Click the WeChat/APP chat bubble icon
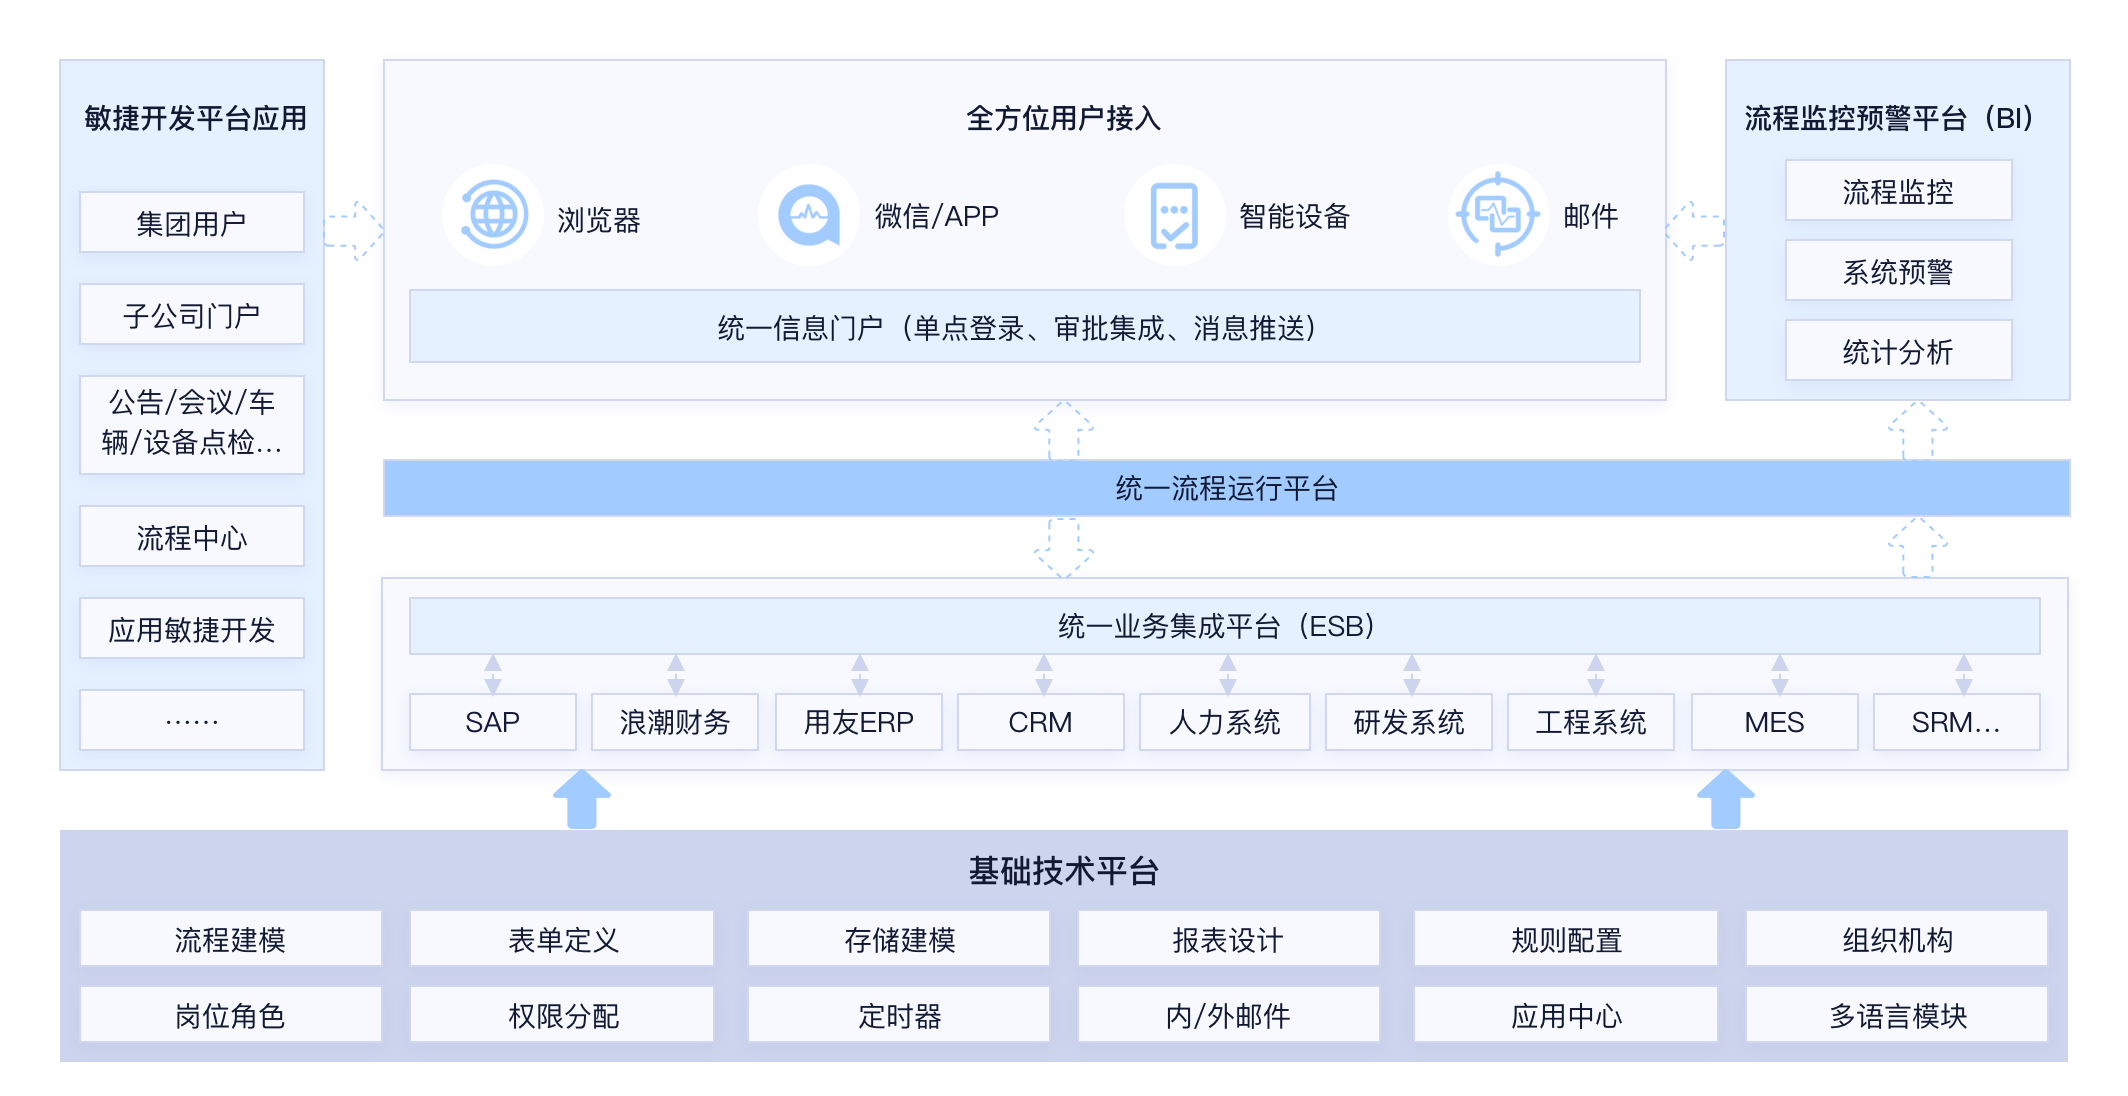This screenshot has width=2128, height=1096. (x=809, y=214)
